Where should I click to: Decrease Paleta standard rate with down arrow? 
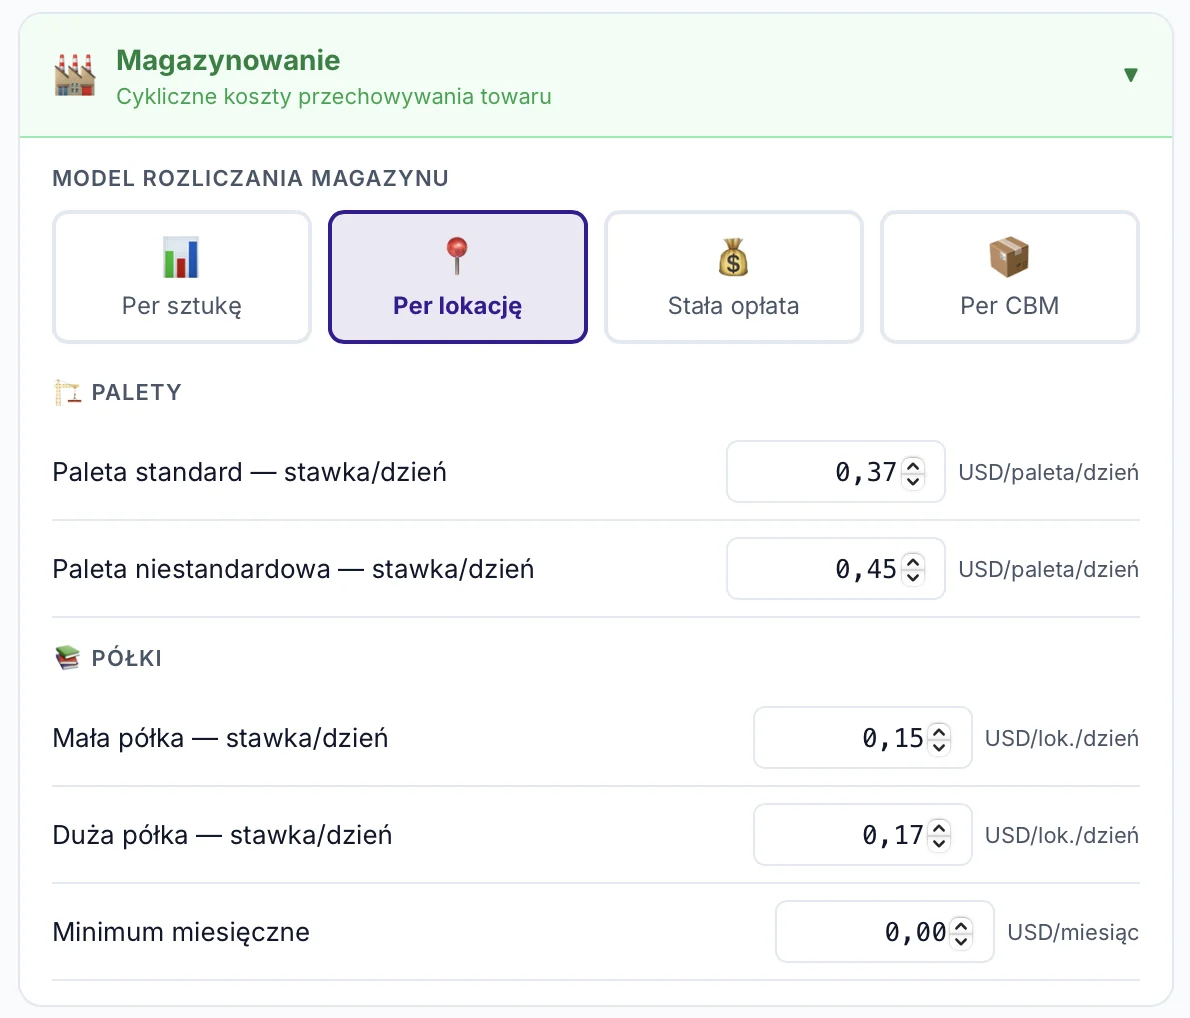pos(914,480)
